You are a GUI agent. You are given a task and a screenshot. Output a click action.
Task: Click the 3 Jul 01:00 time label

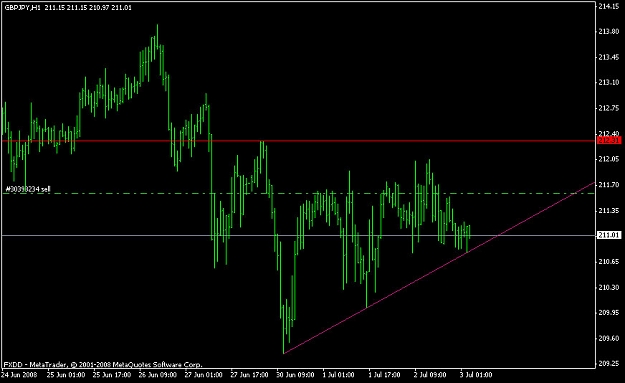[476, 375]
